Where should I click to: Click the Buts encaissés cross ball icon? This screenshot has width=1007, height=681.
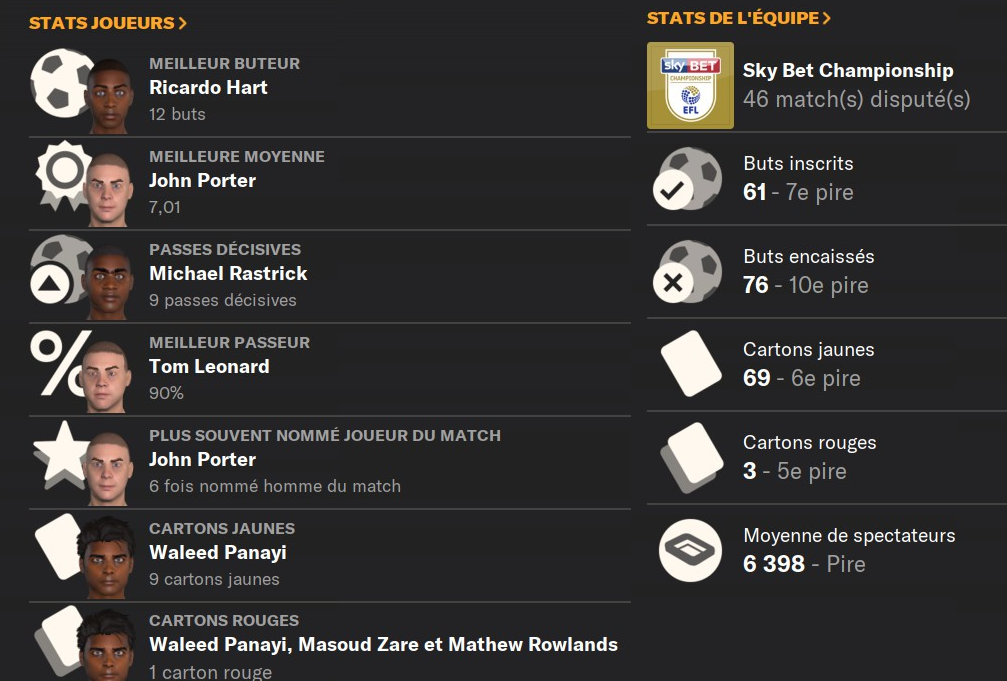tap(689, 271)
